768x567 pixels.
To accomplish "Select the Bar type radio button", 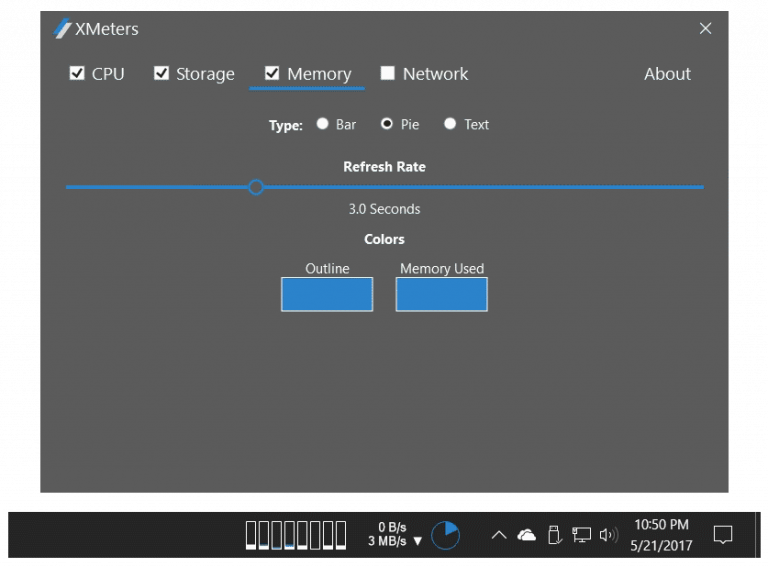I will (322, 124).
